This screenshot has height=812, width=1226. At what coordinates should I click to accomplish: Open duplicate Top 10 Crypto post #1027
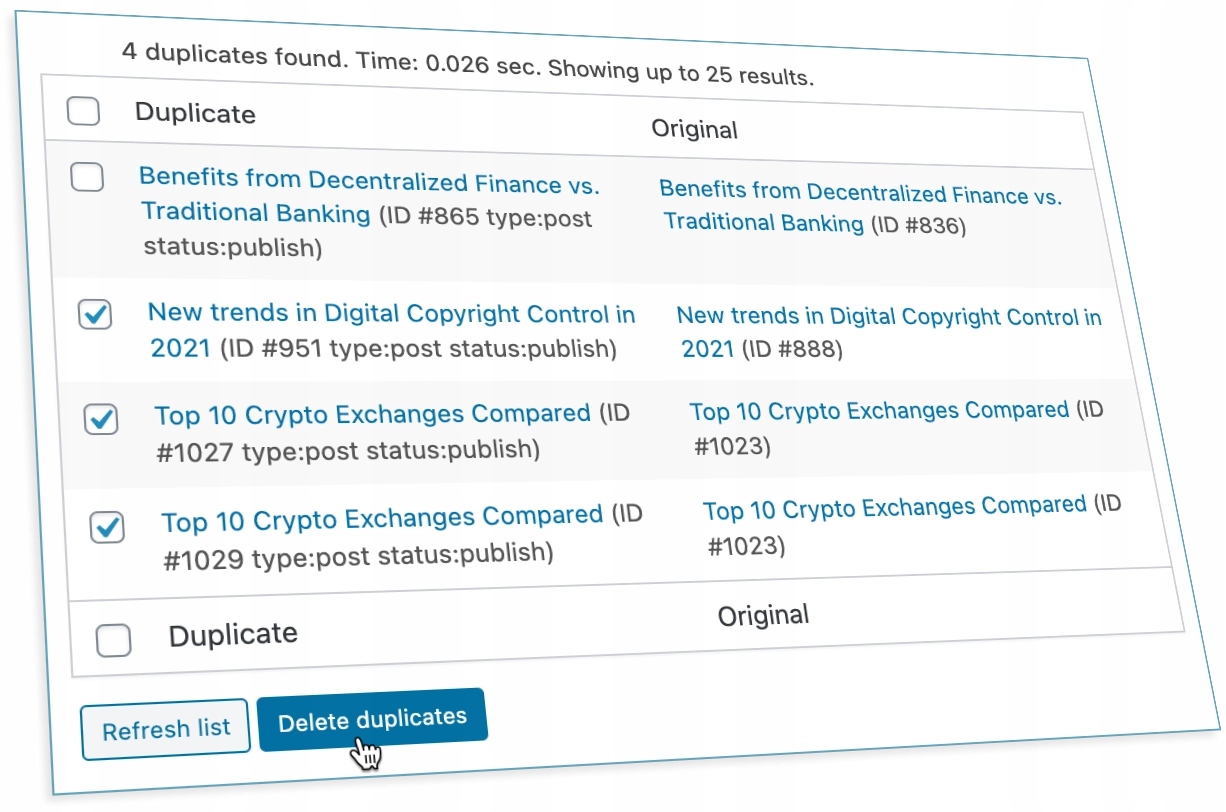[x=372, y=414]
